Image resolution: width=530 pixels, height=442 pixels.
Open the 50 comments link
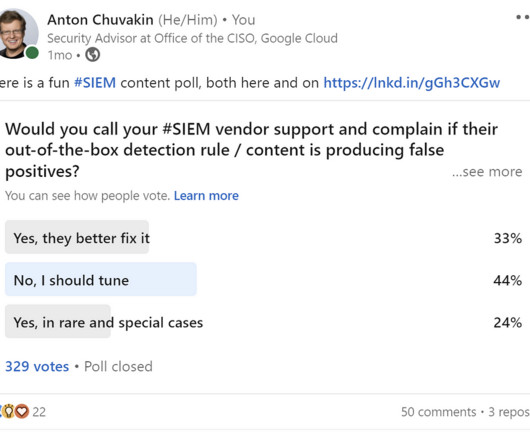tap(438, 412)
